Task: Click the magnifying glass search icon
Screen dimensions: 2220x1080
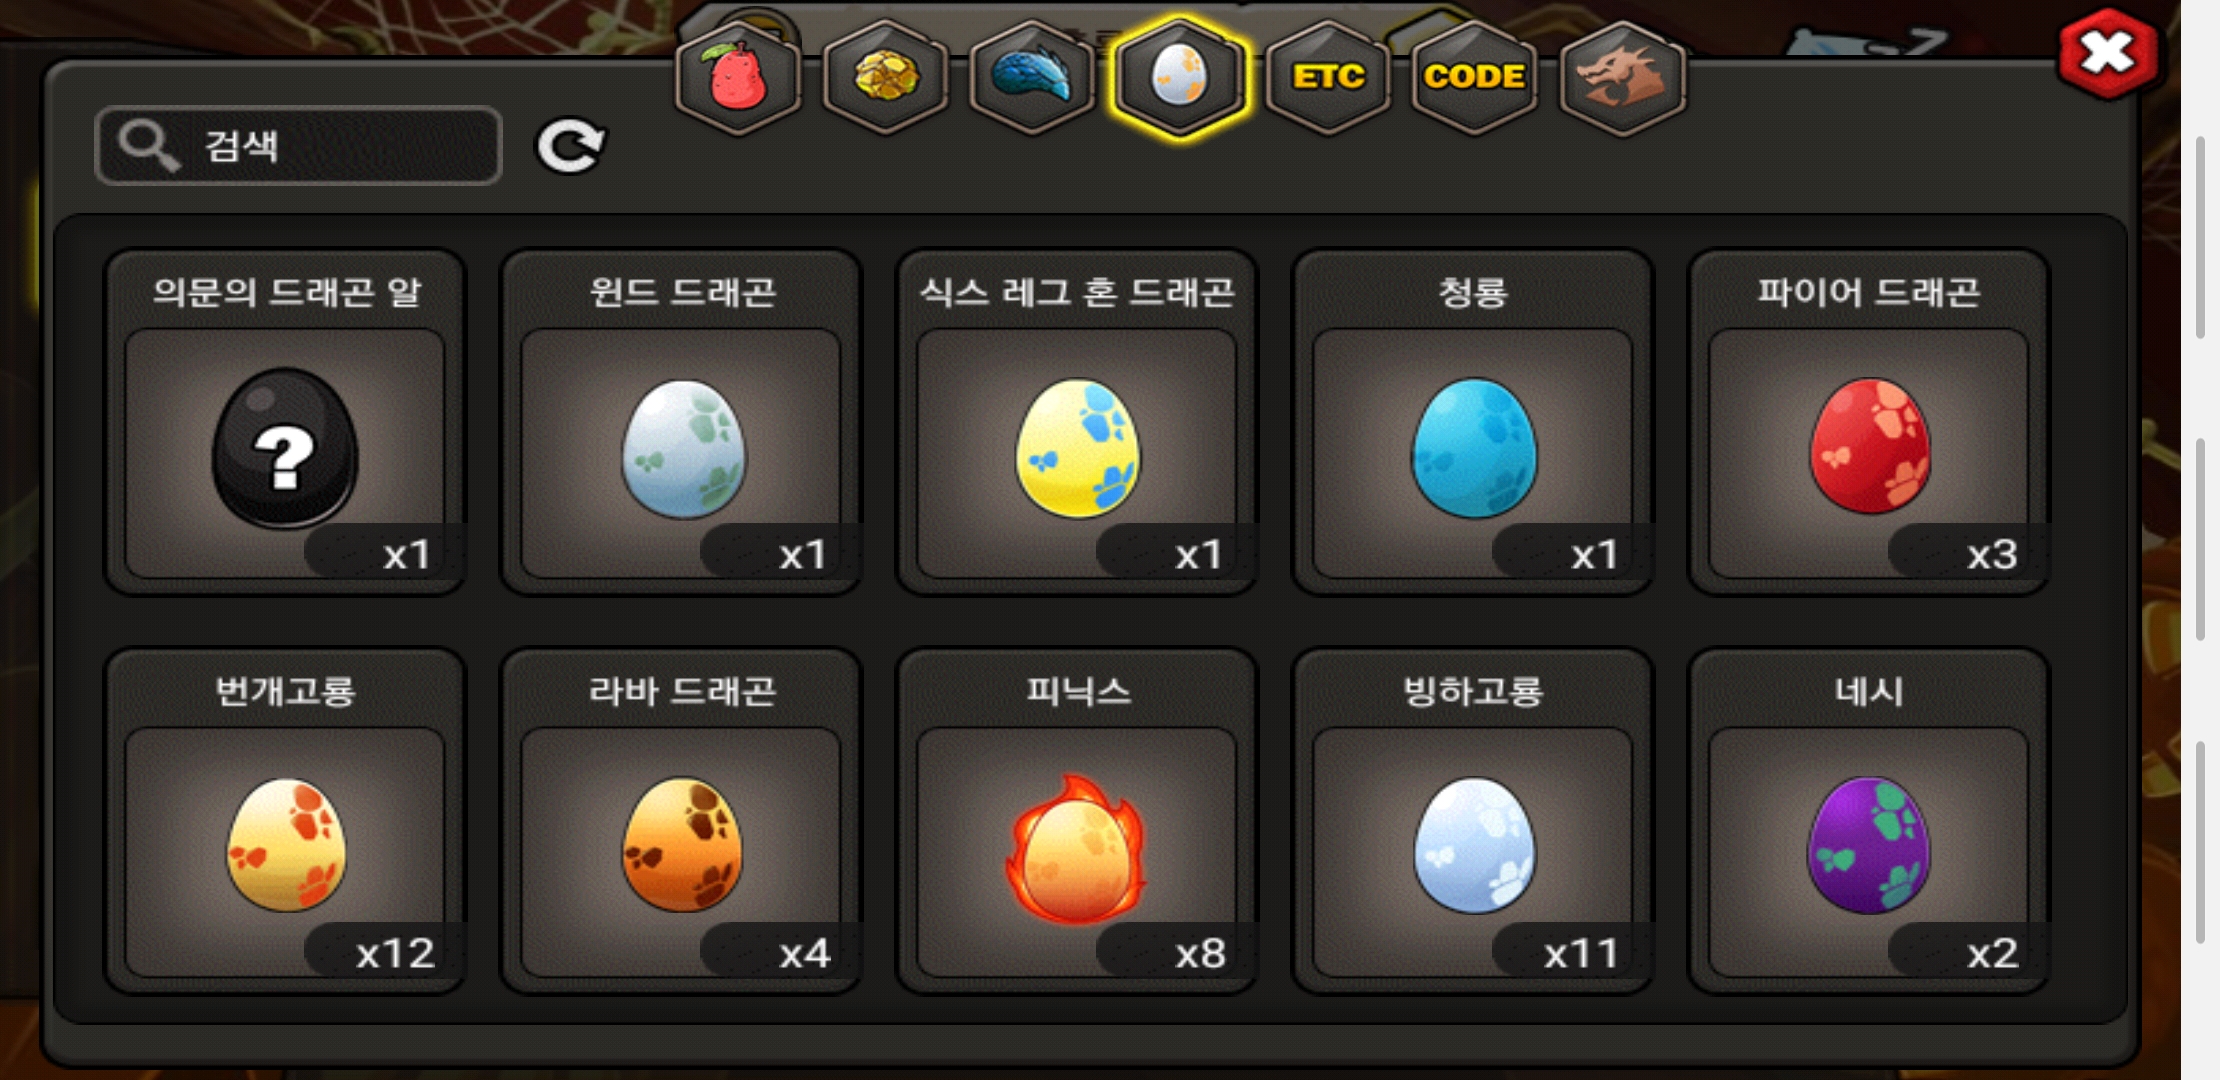Action: tap(148, 146)
